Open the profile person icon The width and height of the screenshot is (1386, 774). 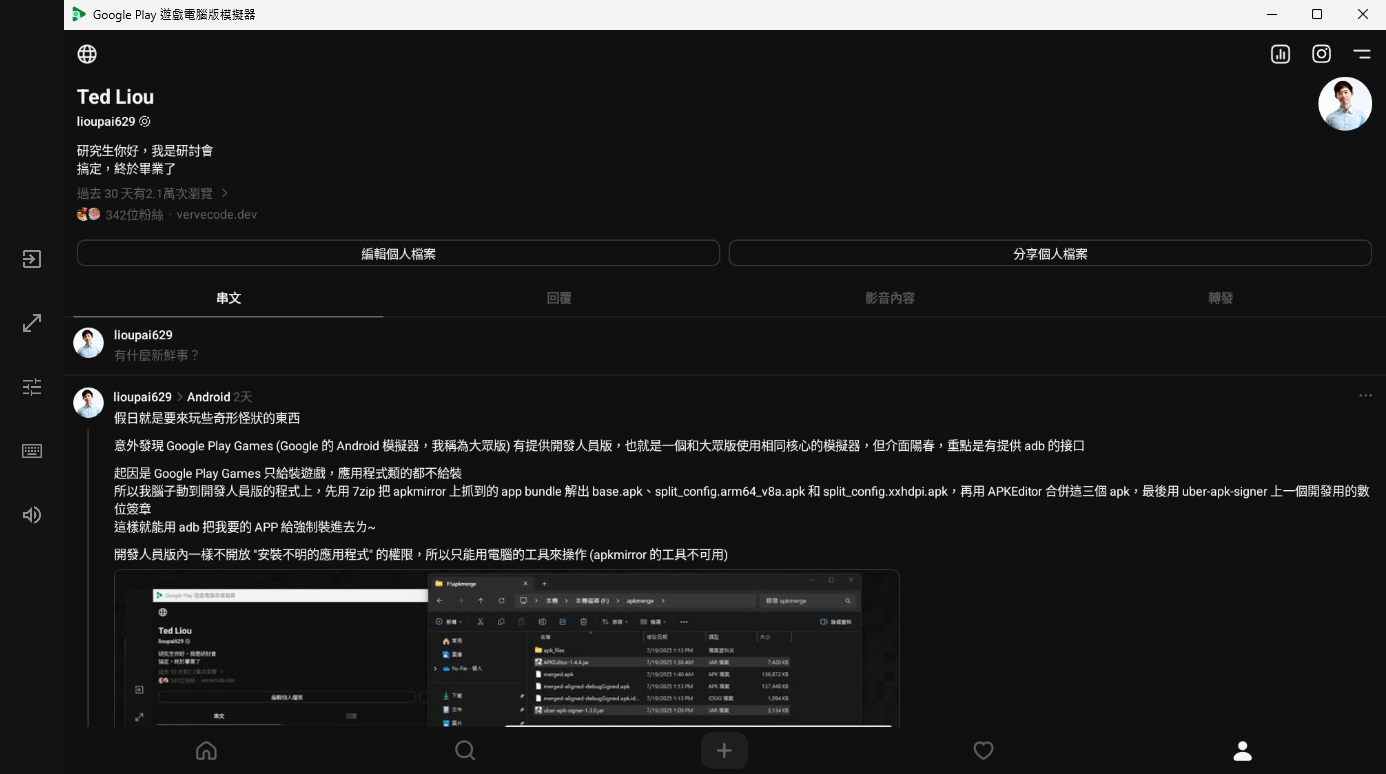pos(1242,750)
